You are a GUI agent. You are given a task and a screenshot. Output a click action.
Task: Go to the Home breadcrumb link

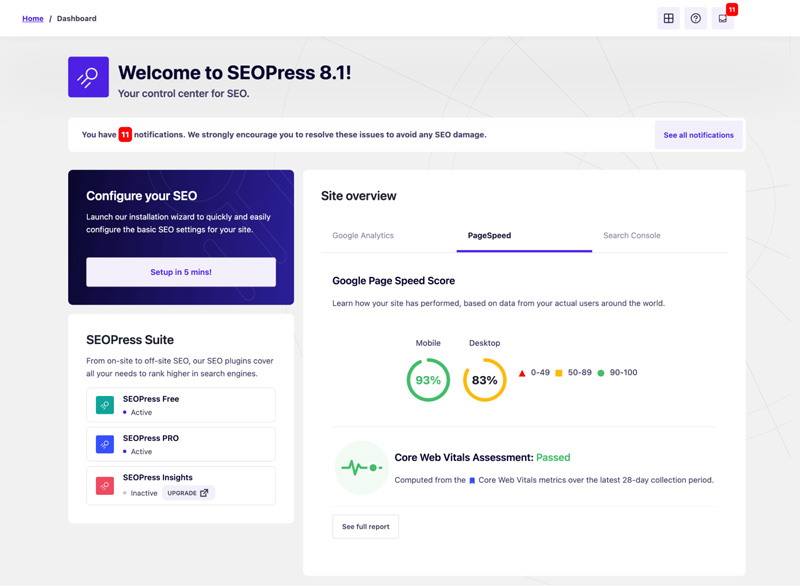tap(33, 18)
